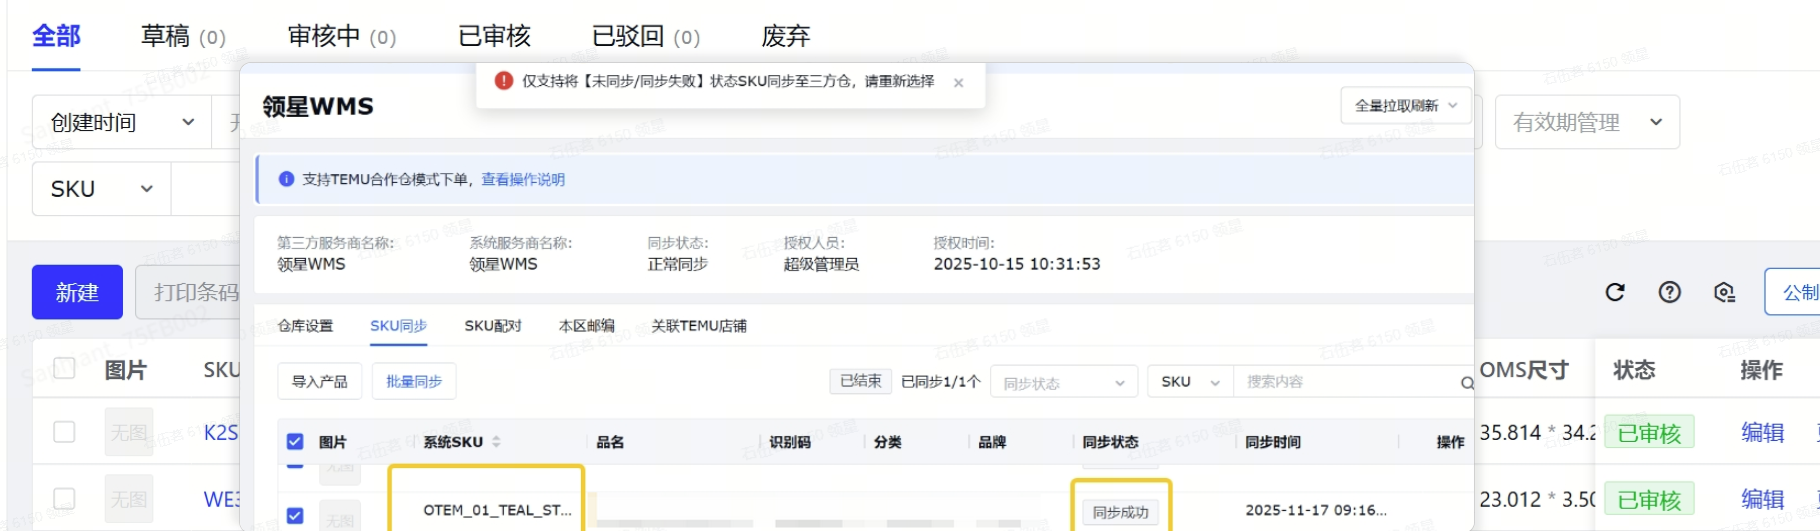The image size is (1820, 531).
Task: Click the K2S SKU link
Action: coord(221,433)
